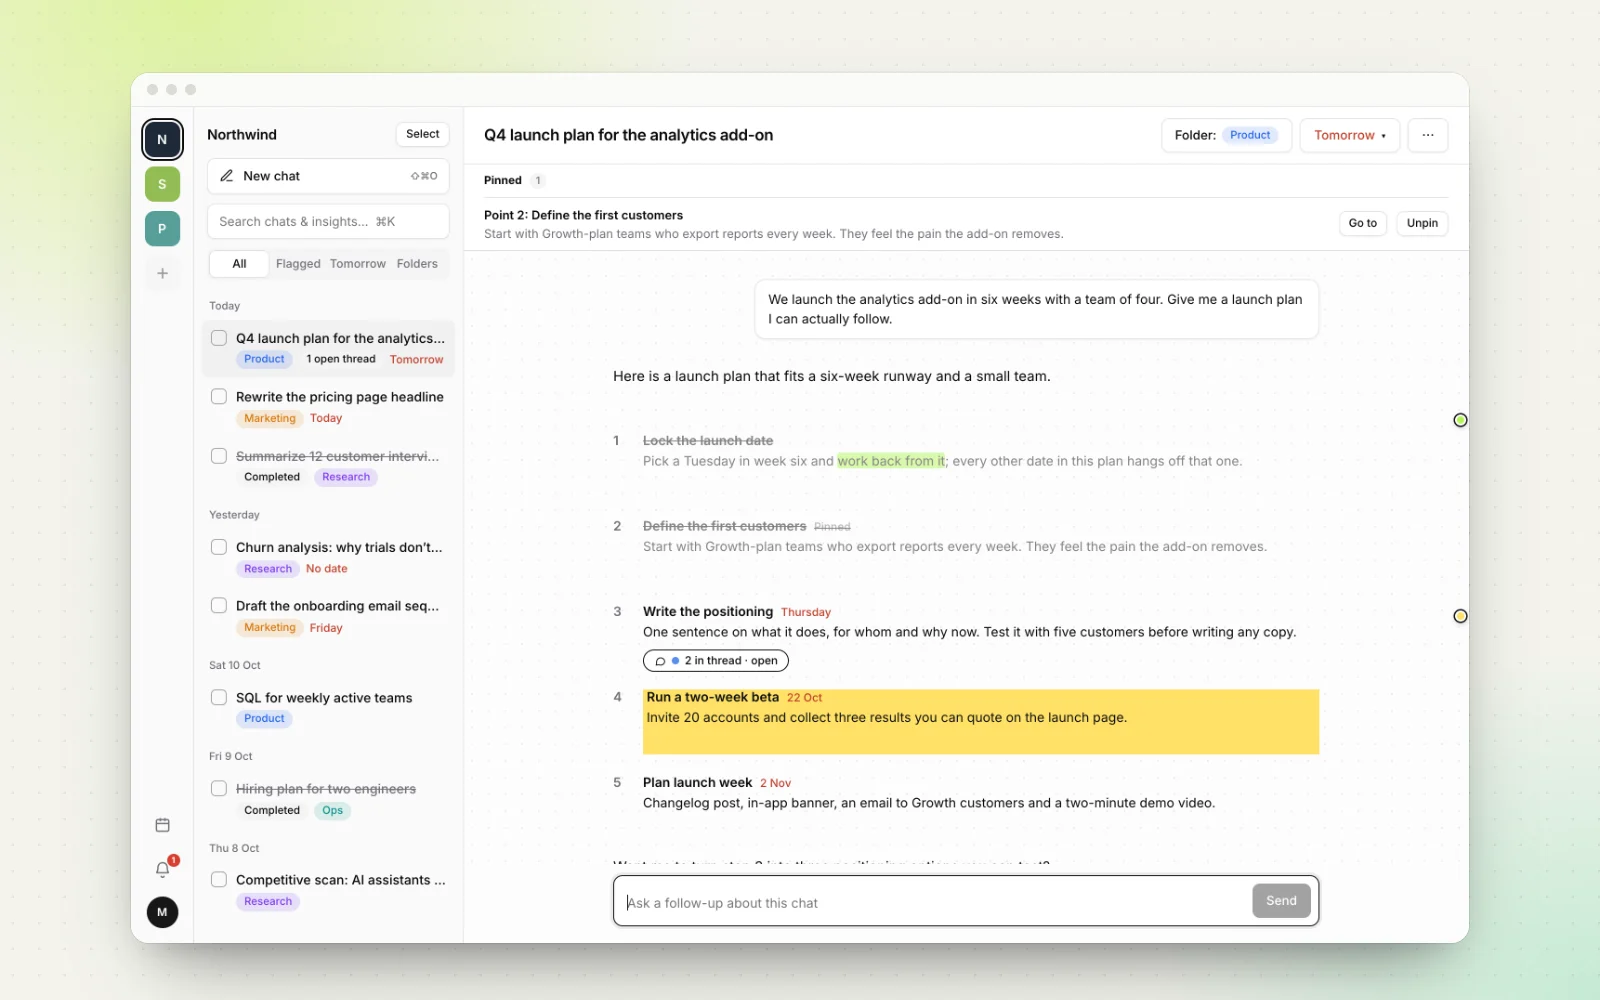Click the '2 Nov' date on Plan launch week
The image size is (1600, 1000).
click(775, 783)
